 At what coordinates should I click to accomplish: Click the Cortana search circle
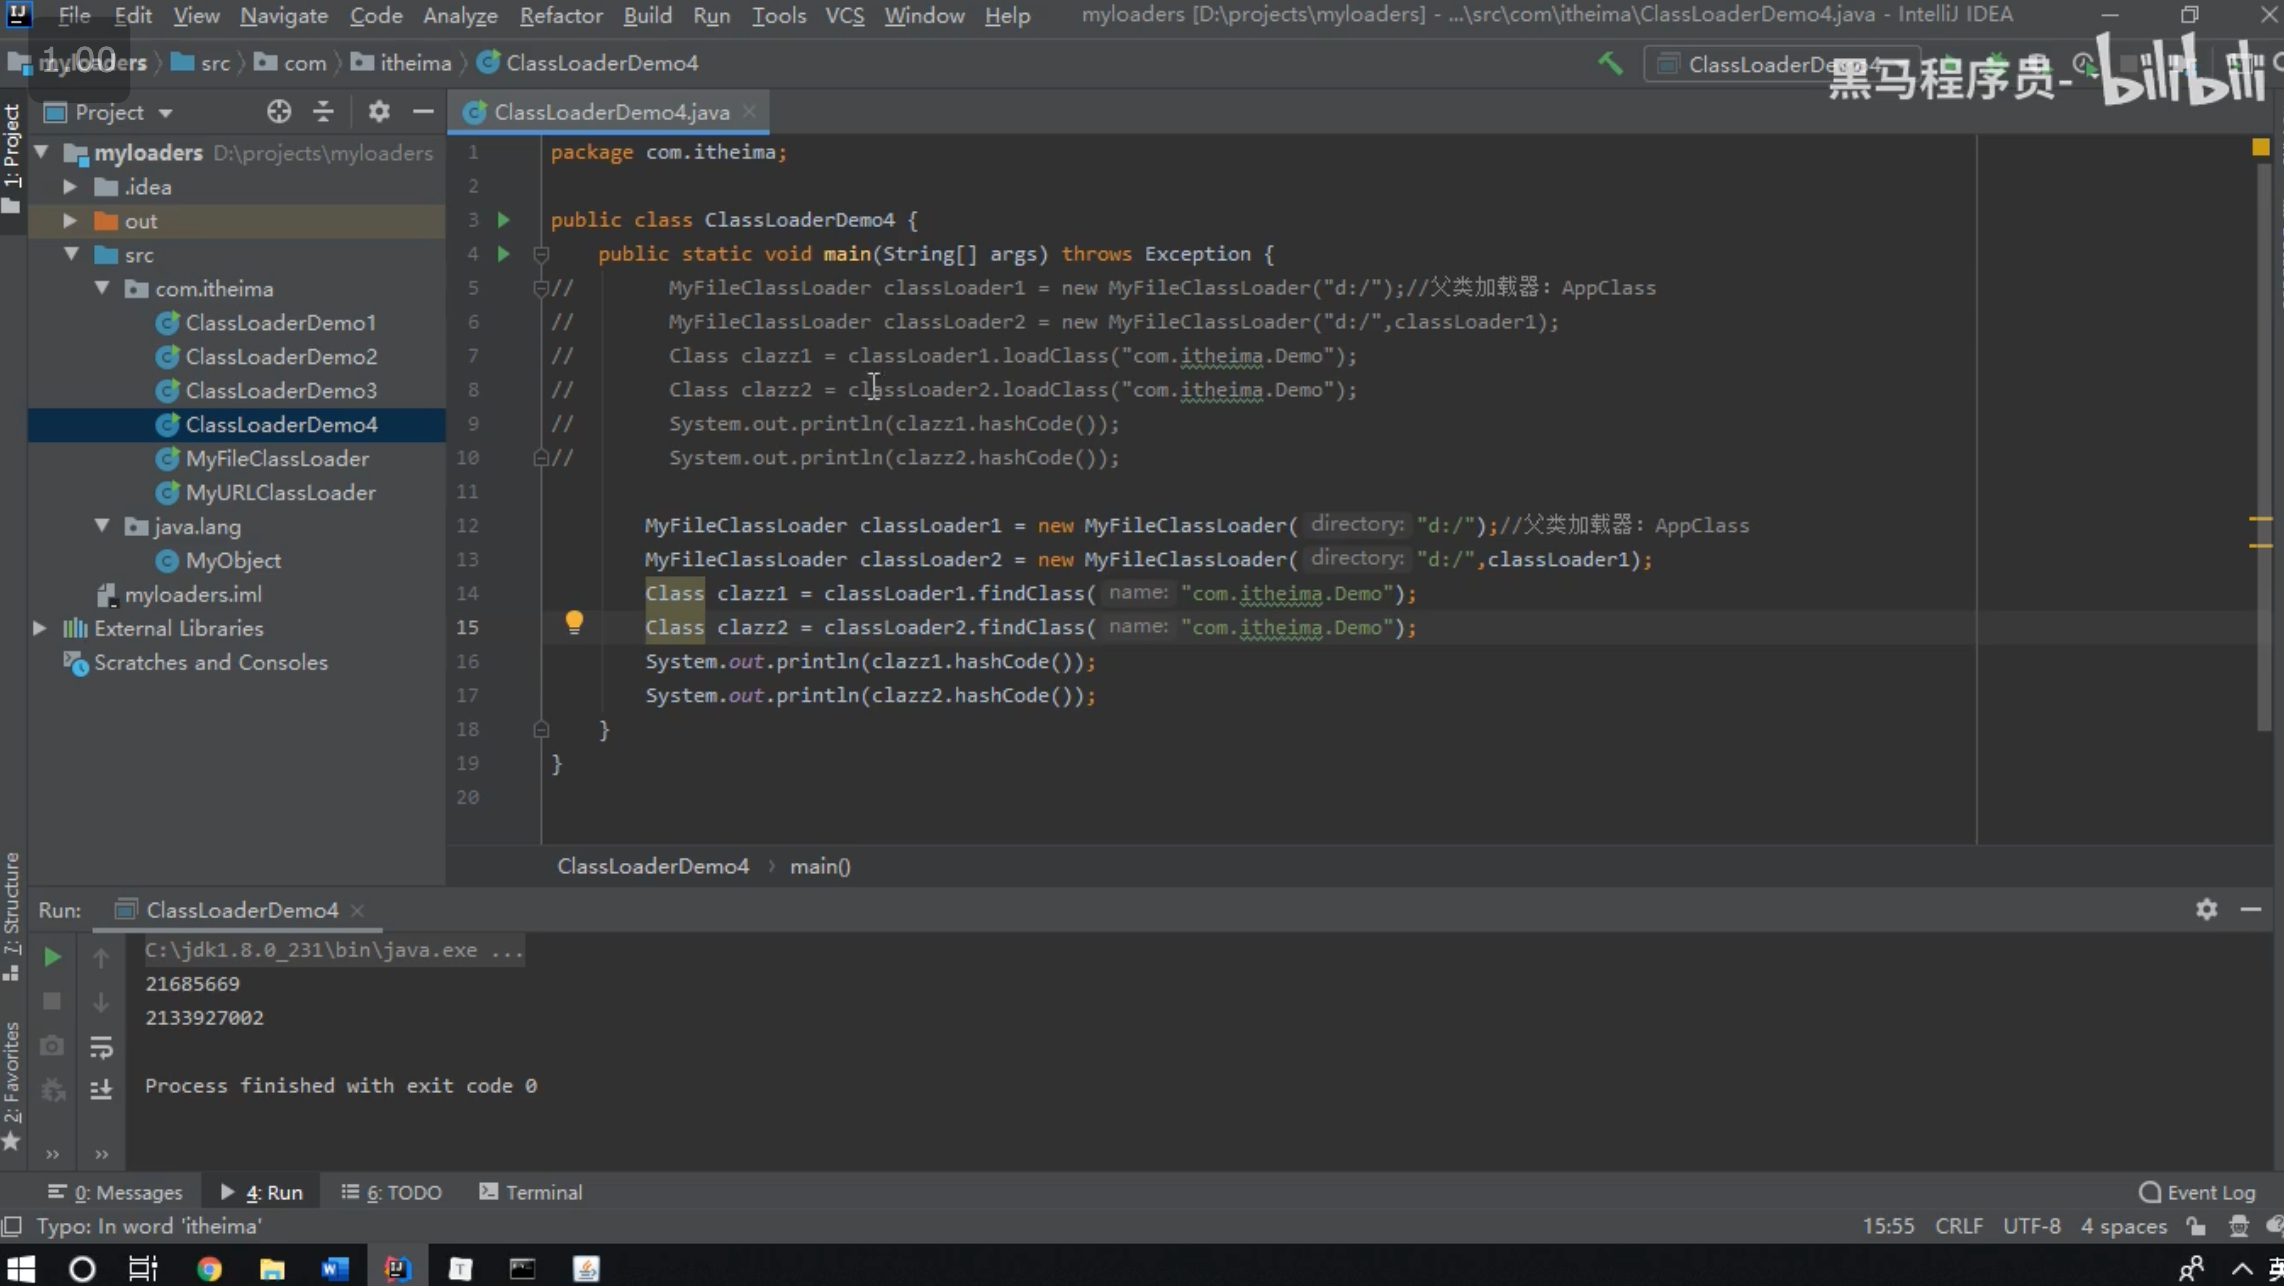[82, 1268]
